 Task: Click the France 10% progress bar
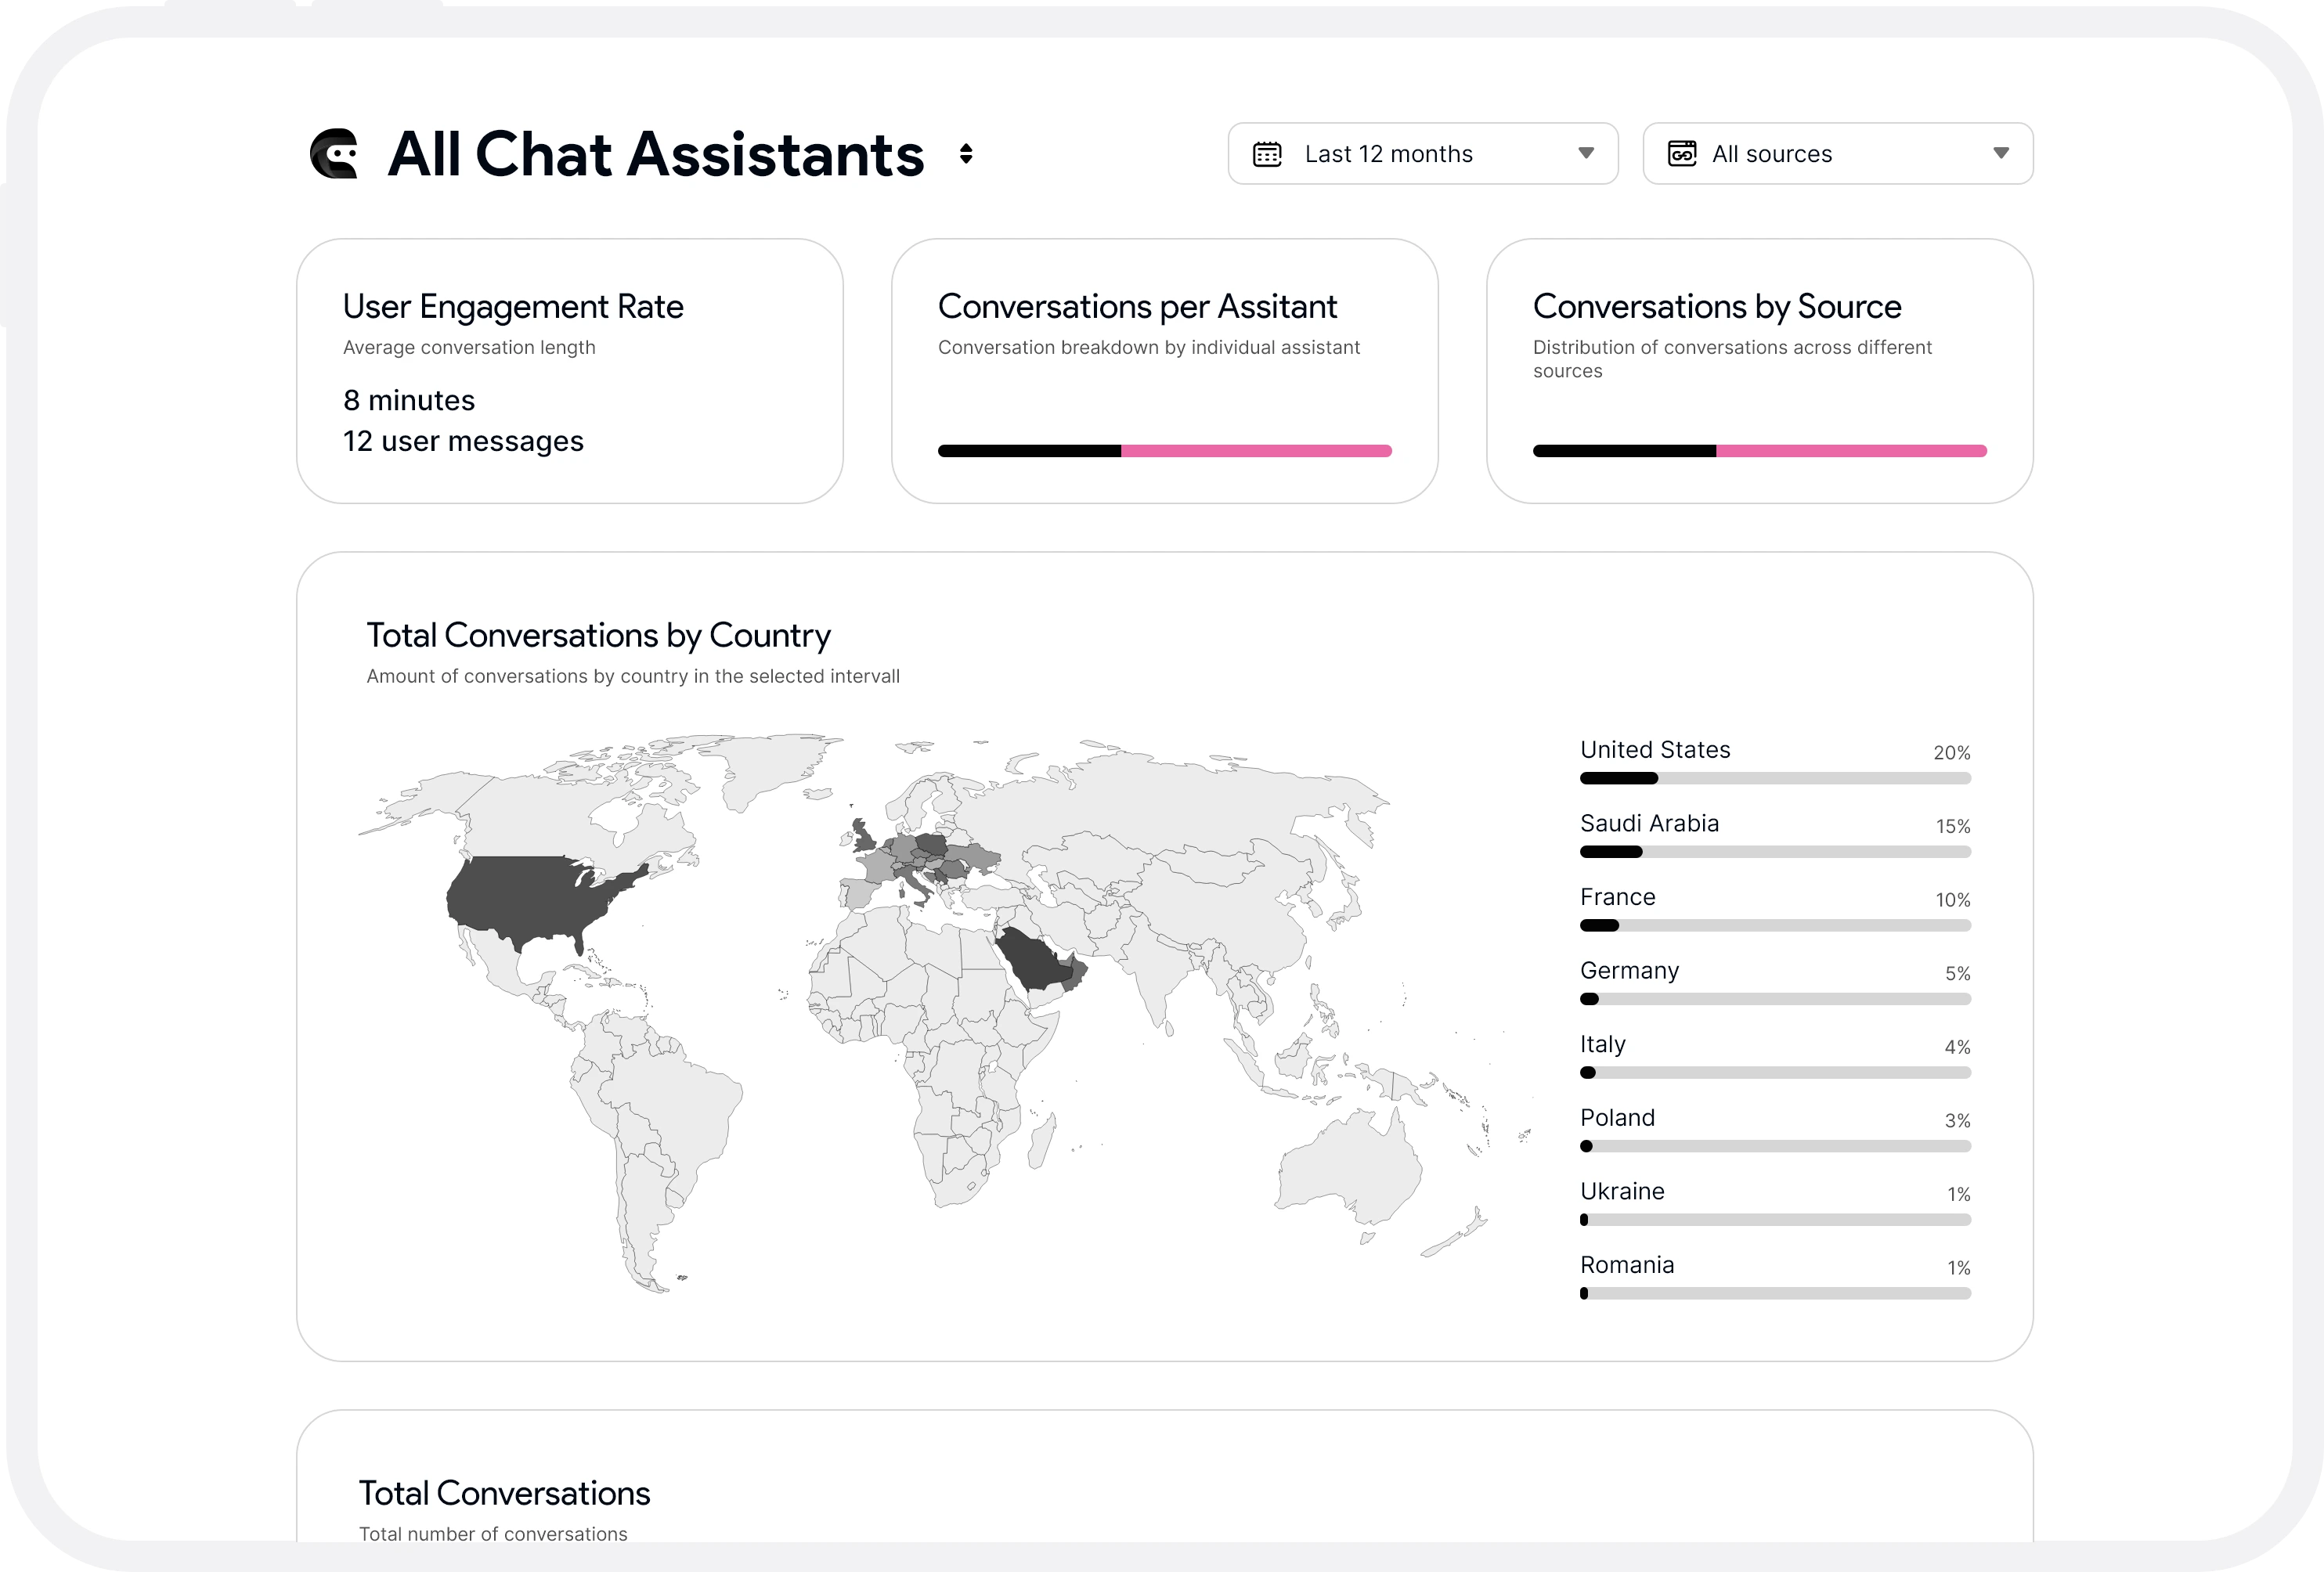tap(1775, 925)
